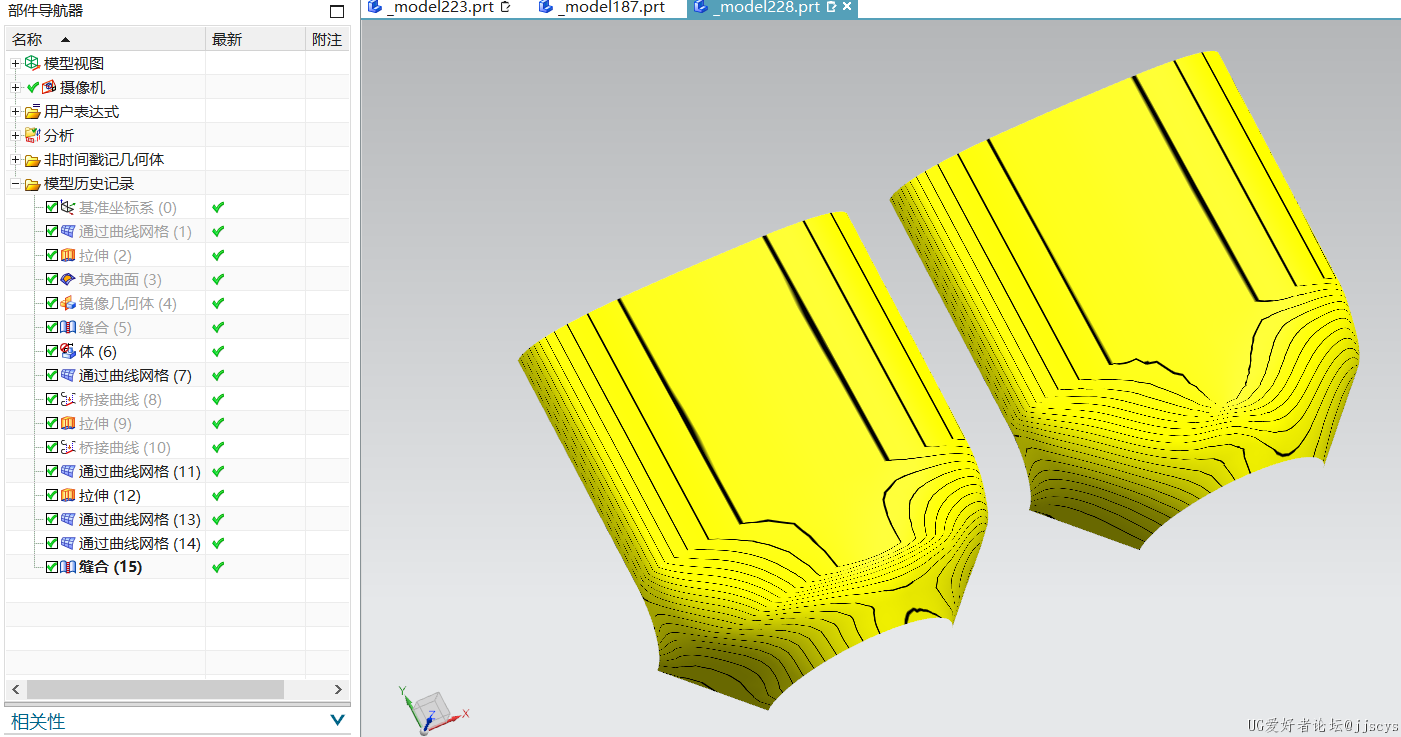The image size is (1401, 737).
Task: Click the 体 (6) body icon
Action: 67,351
